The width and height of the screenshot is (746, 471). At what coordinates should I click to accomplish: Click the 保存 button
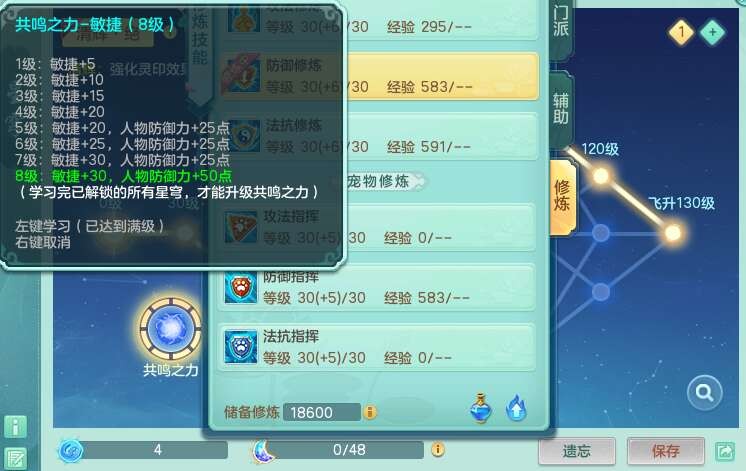(x=666, y=451)
